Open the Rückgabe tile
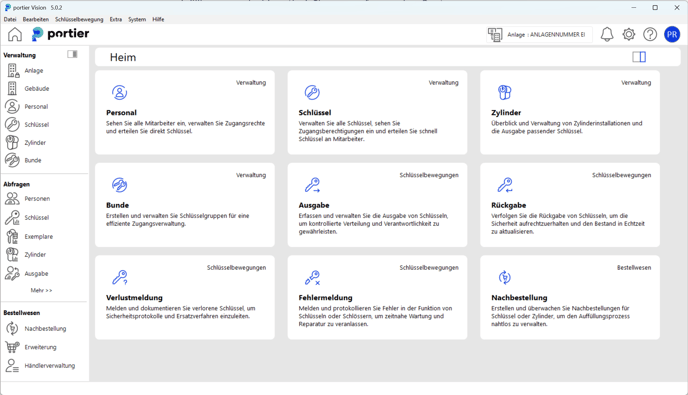 570,205
